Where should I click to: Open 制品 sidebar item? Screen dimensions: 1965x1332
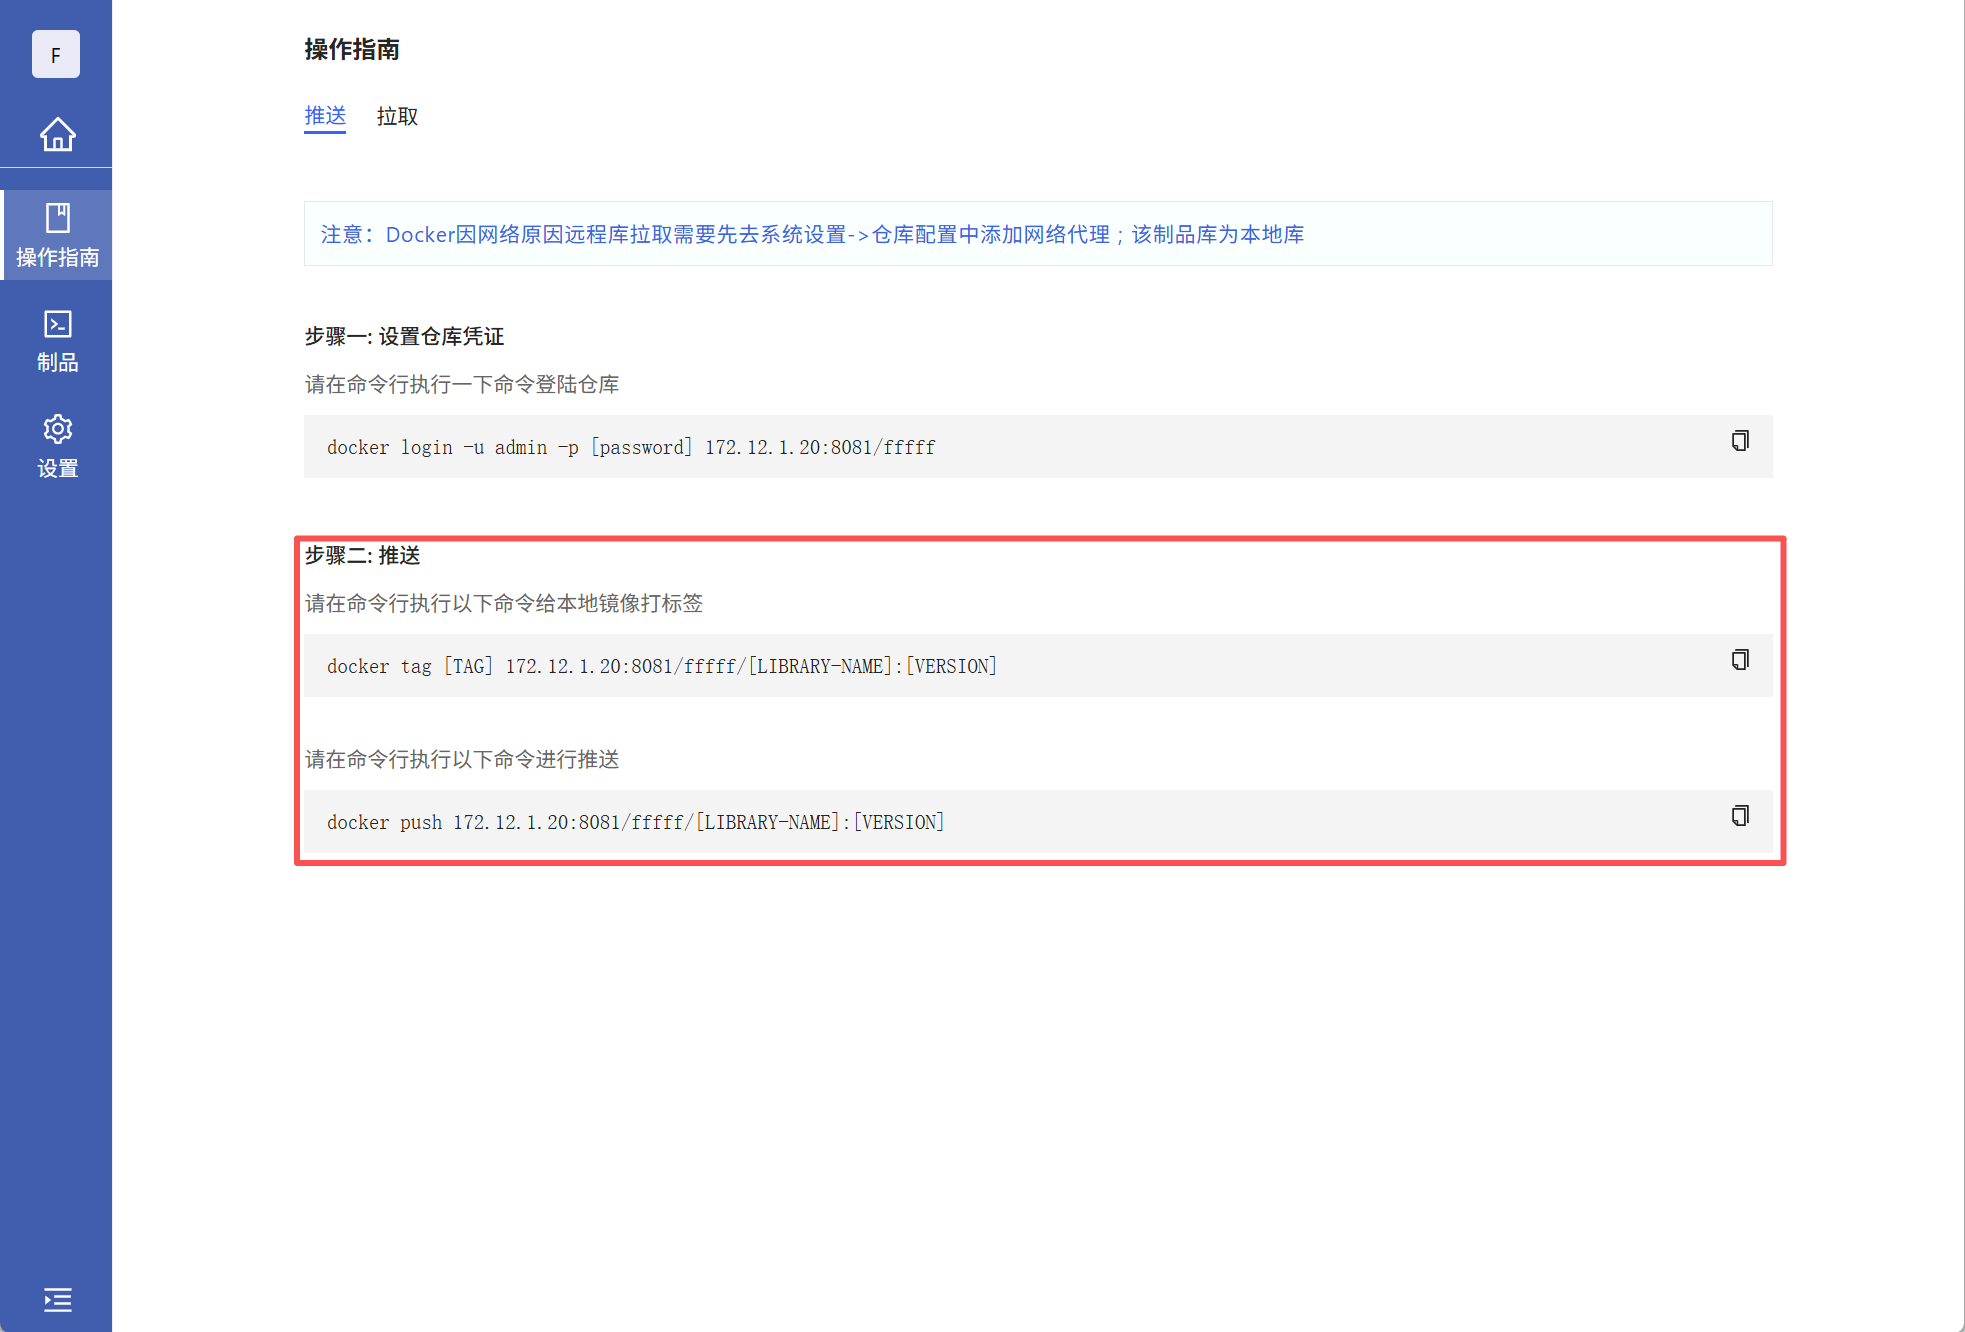click(57, 342)
